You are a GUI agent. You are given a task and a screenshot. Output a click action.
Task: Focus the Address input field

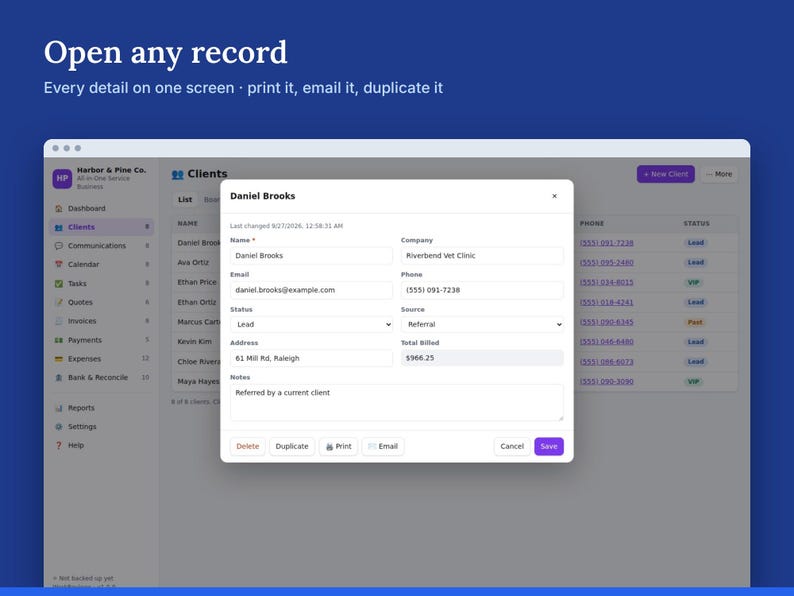click(311, 358)
